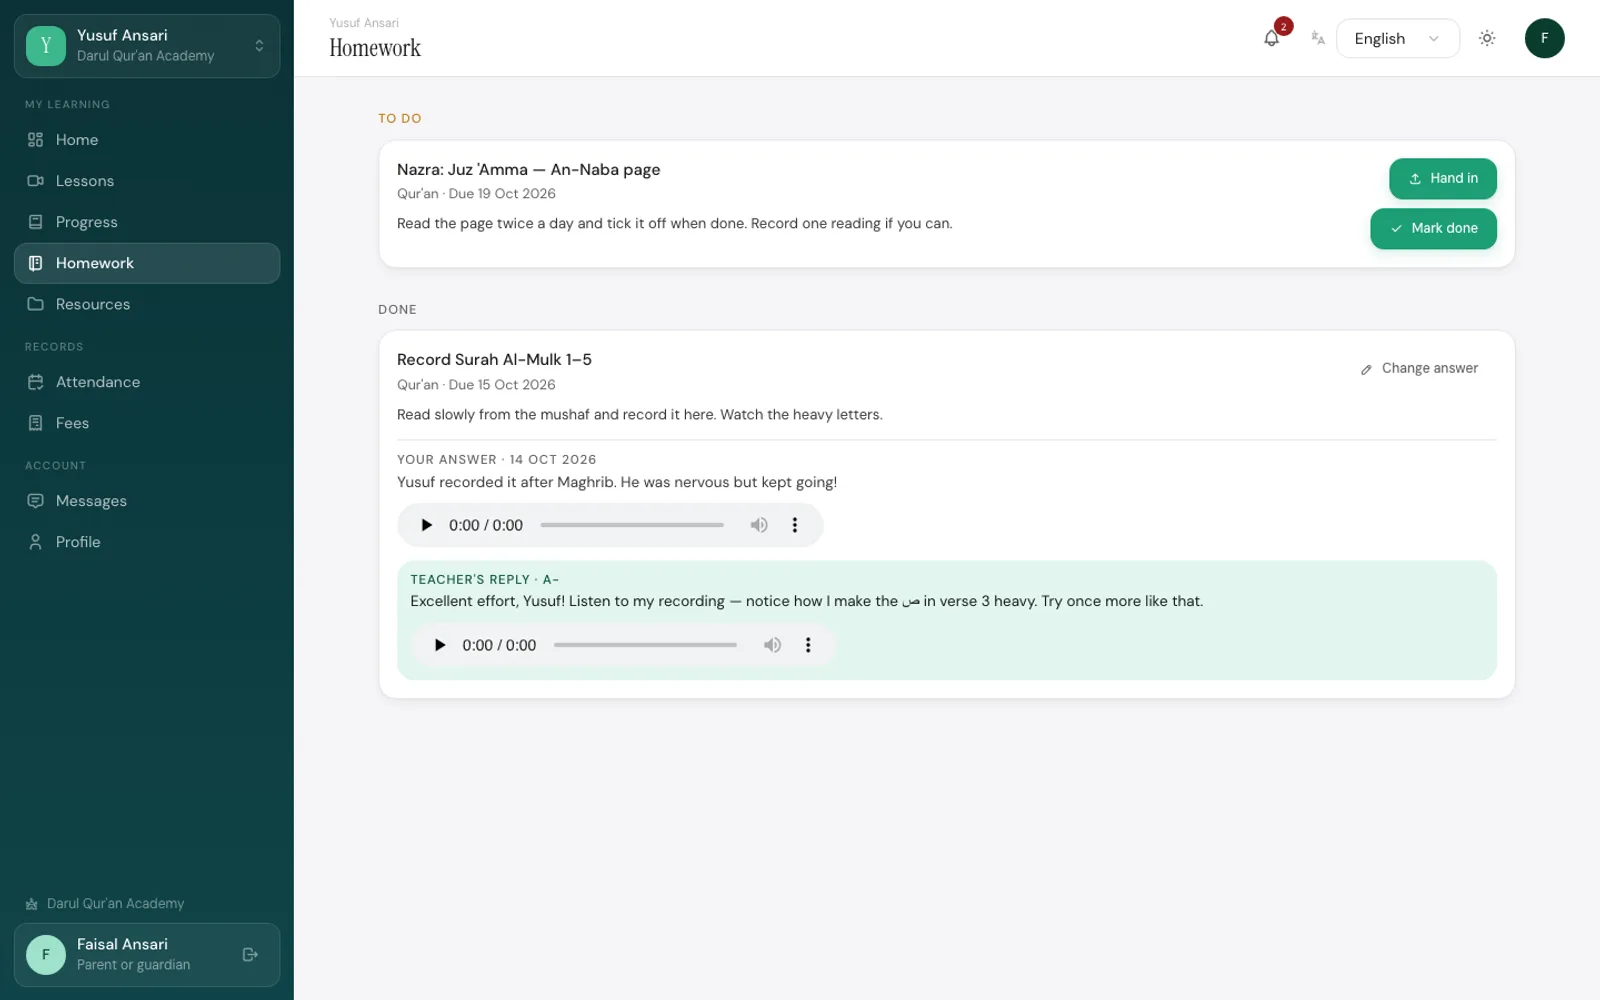Open Profile page
Screen dimensions: 1600x1000
coord(147,542)
